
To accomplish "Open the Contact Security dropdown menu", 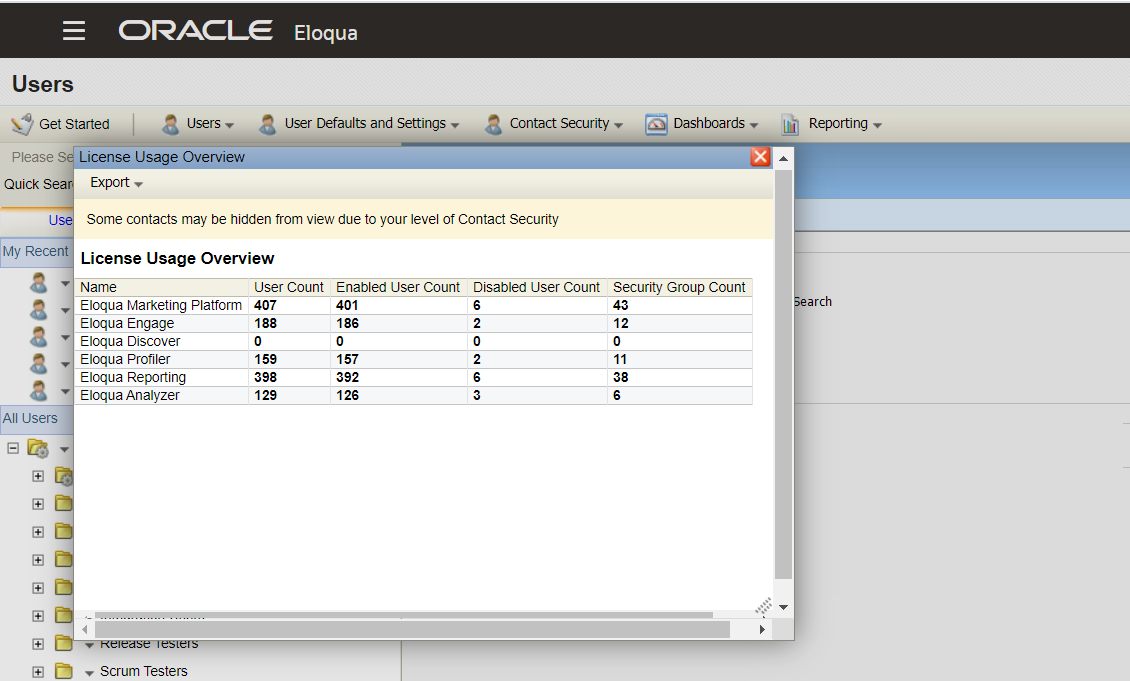I will [566, 124].
